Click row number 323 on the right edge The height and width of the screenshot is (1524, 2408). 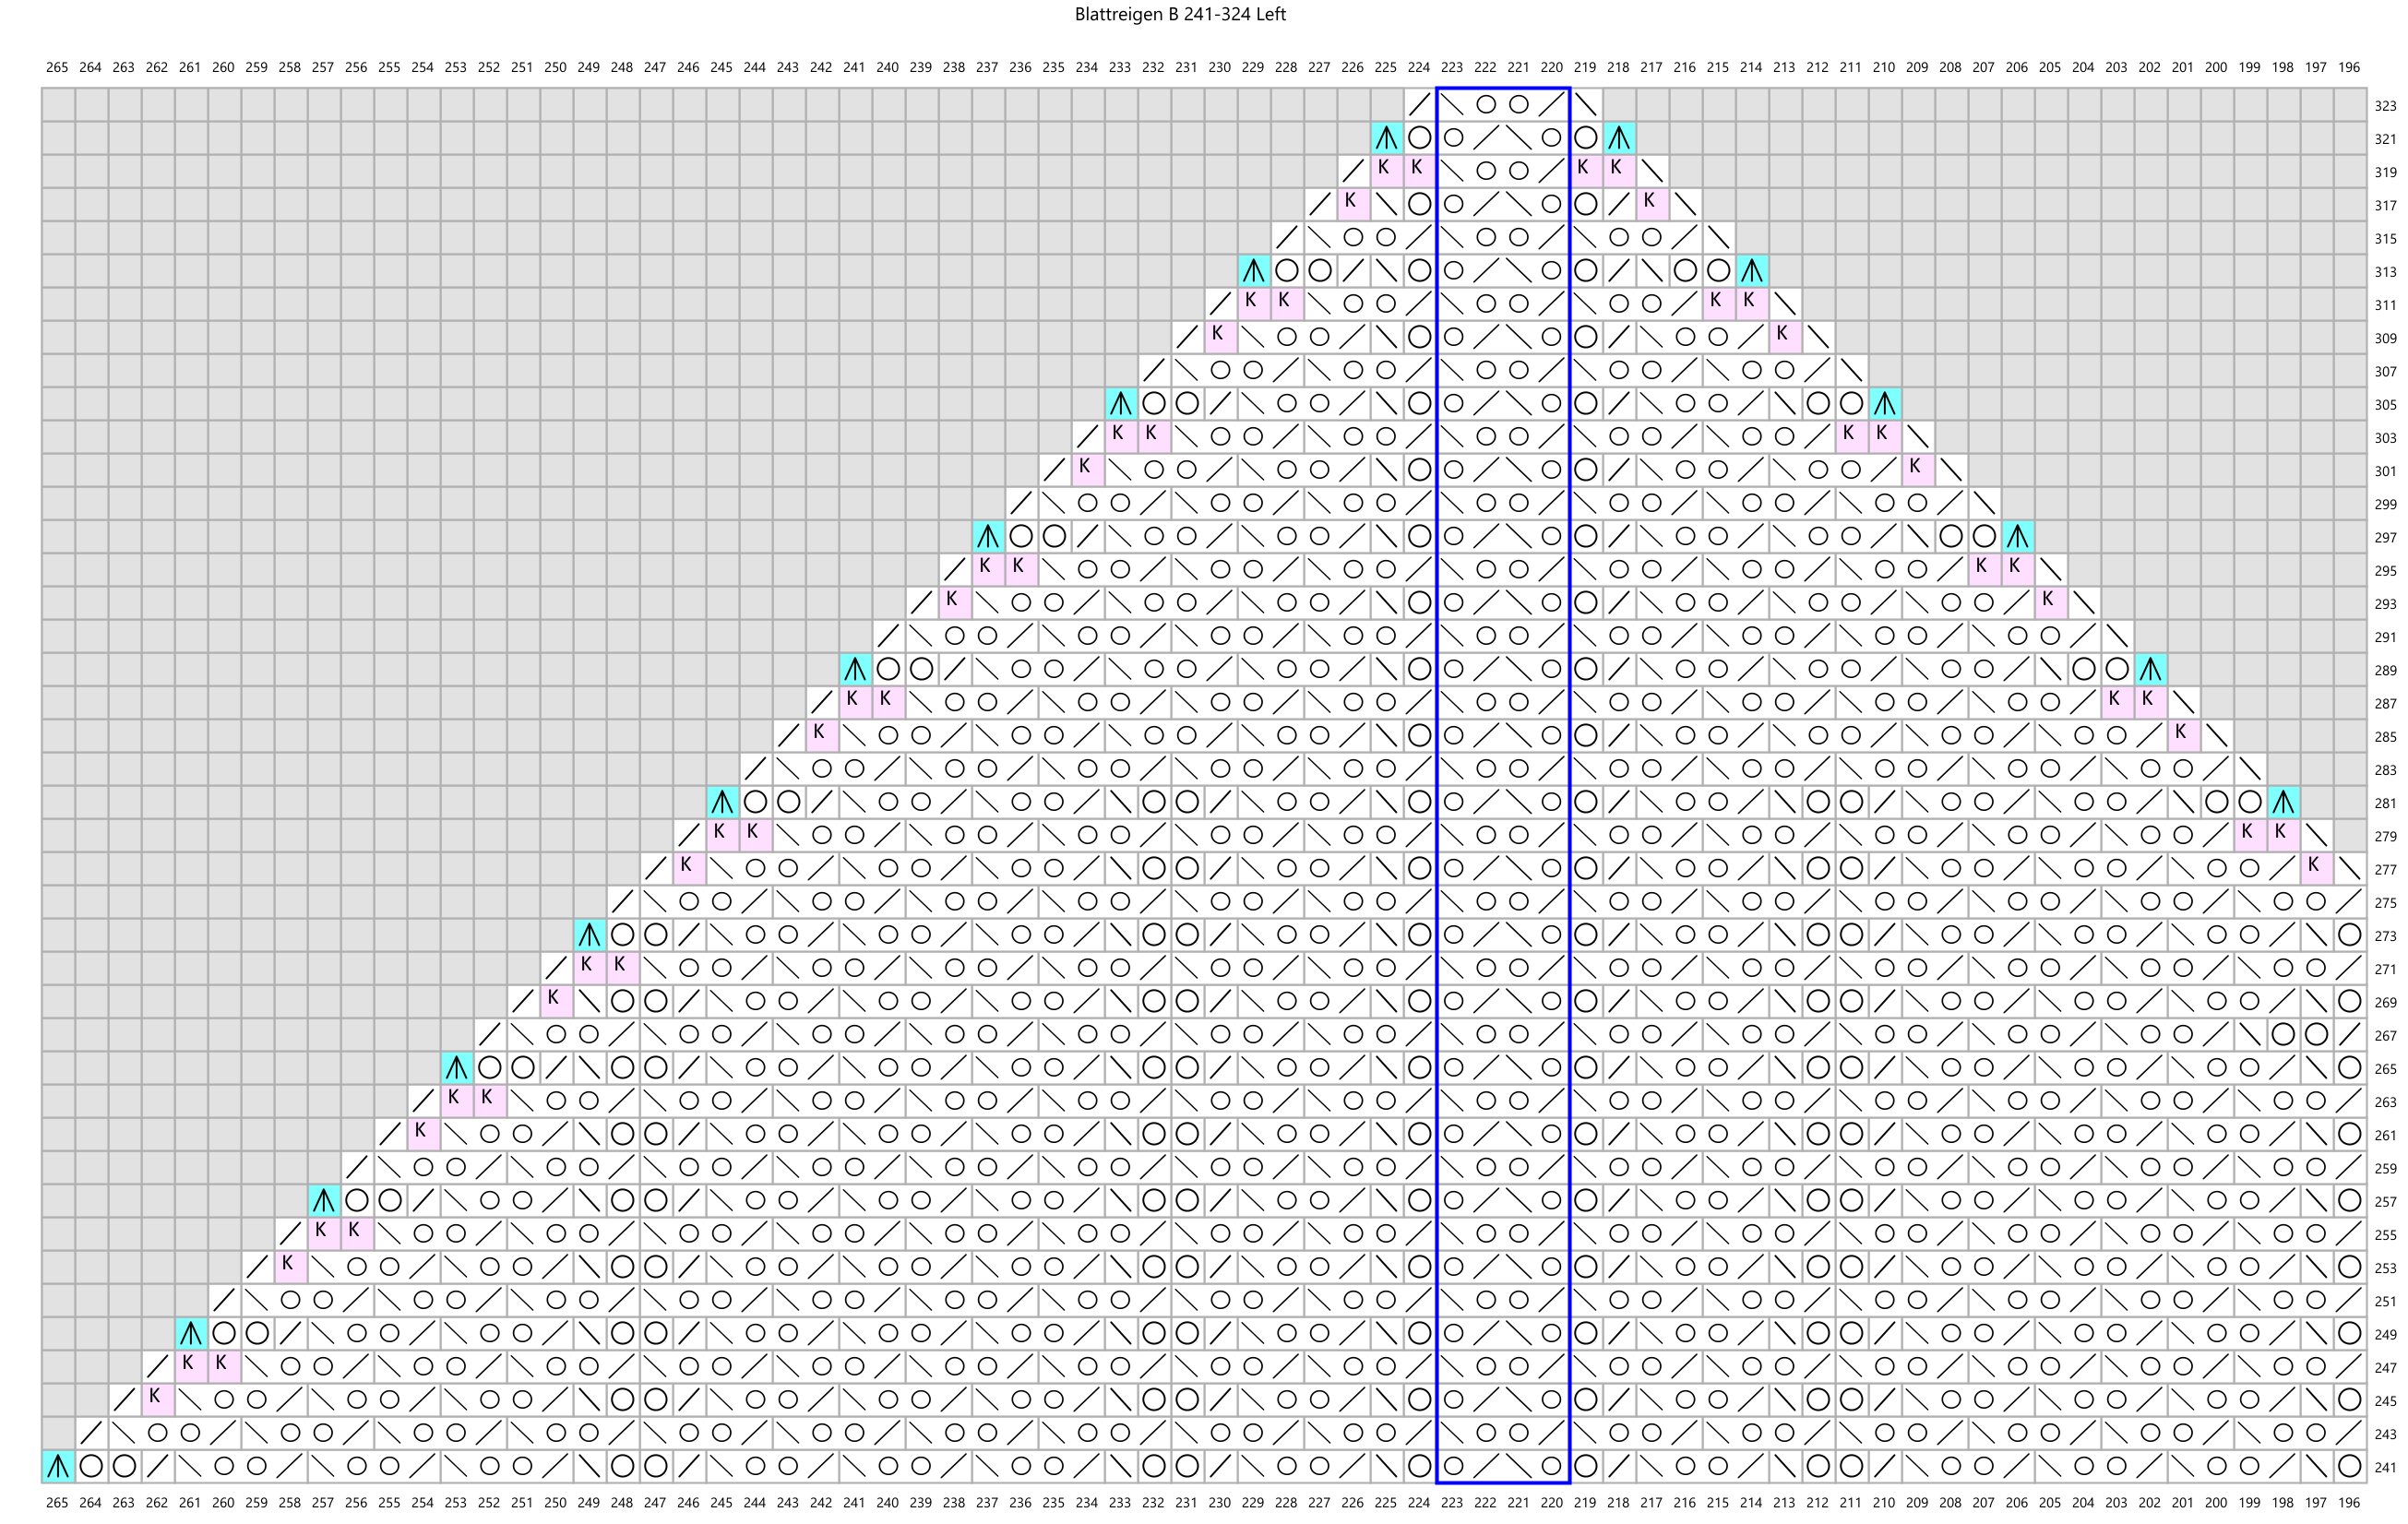click(2385, 106)
